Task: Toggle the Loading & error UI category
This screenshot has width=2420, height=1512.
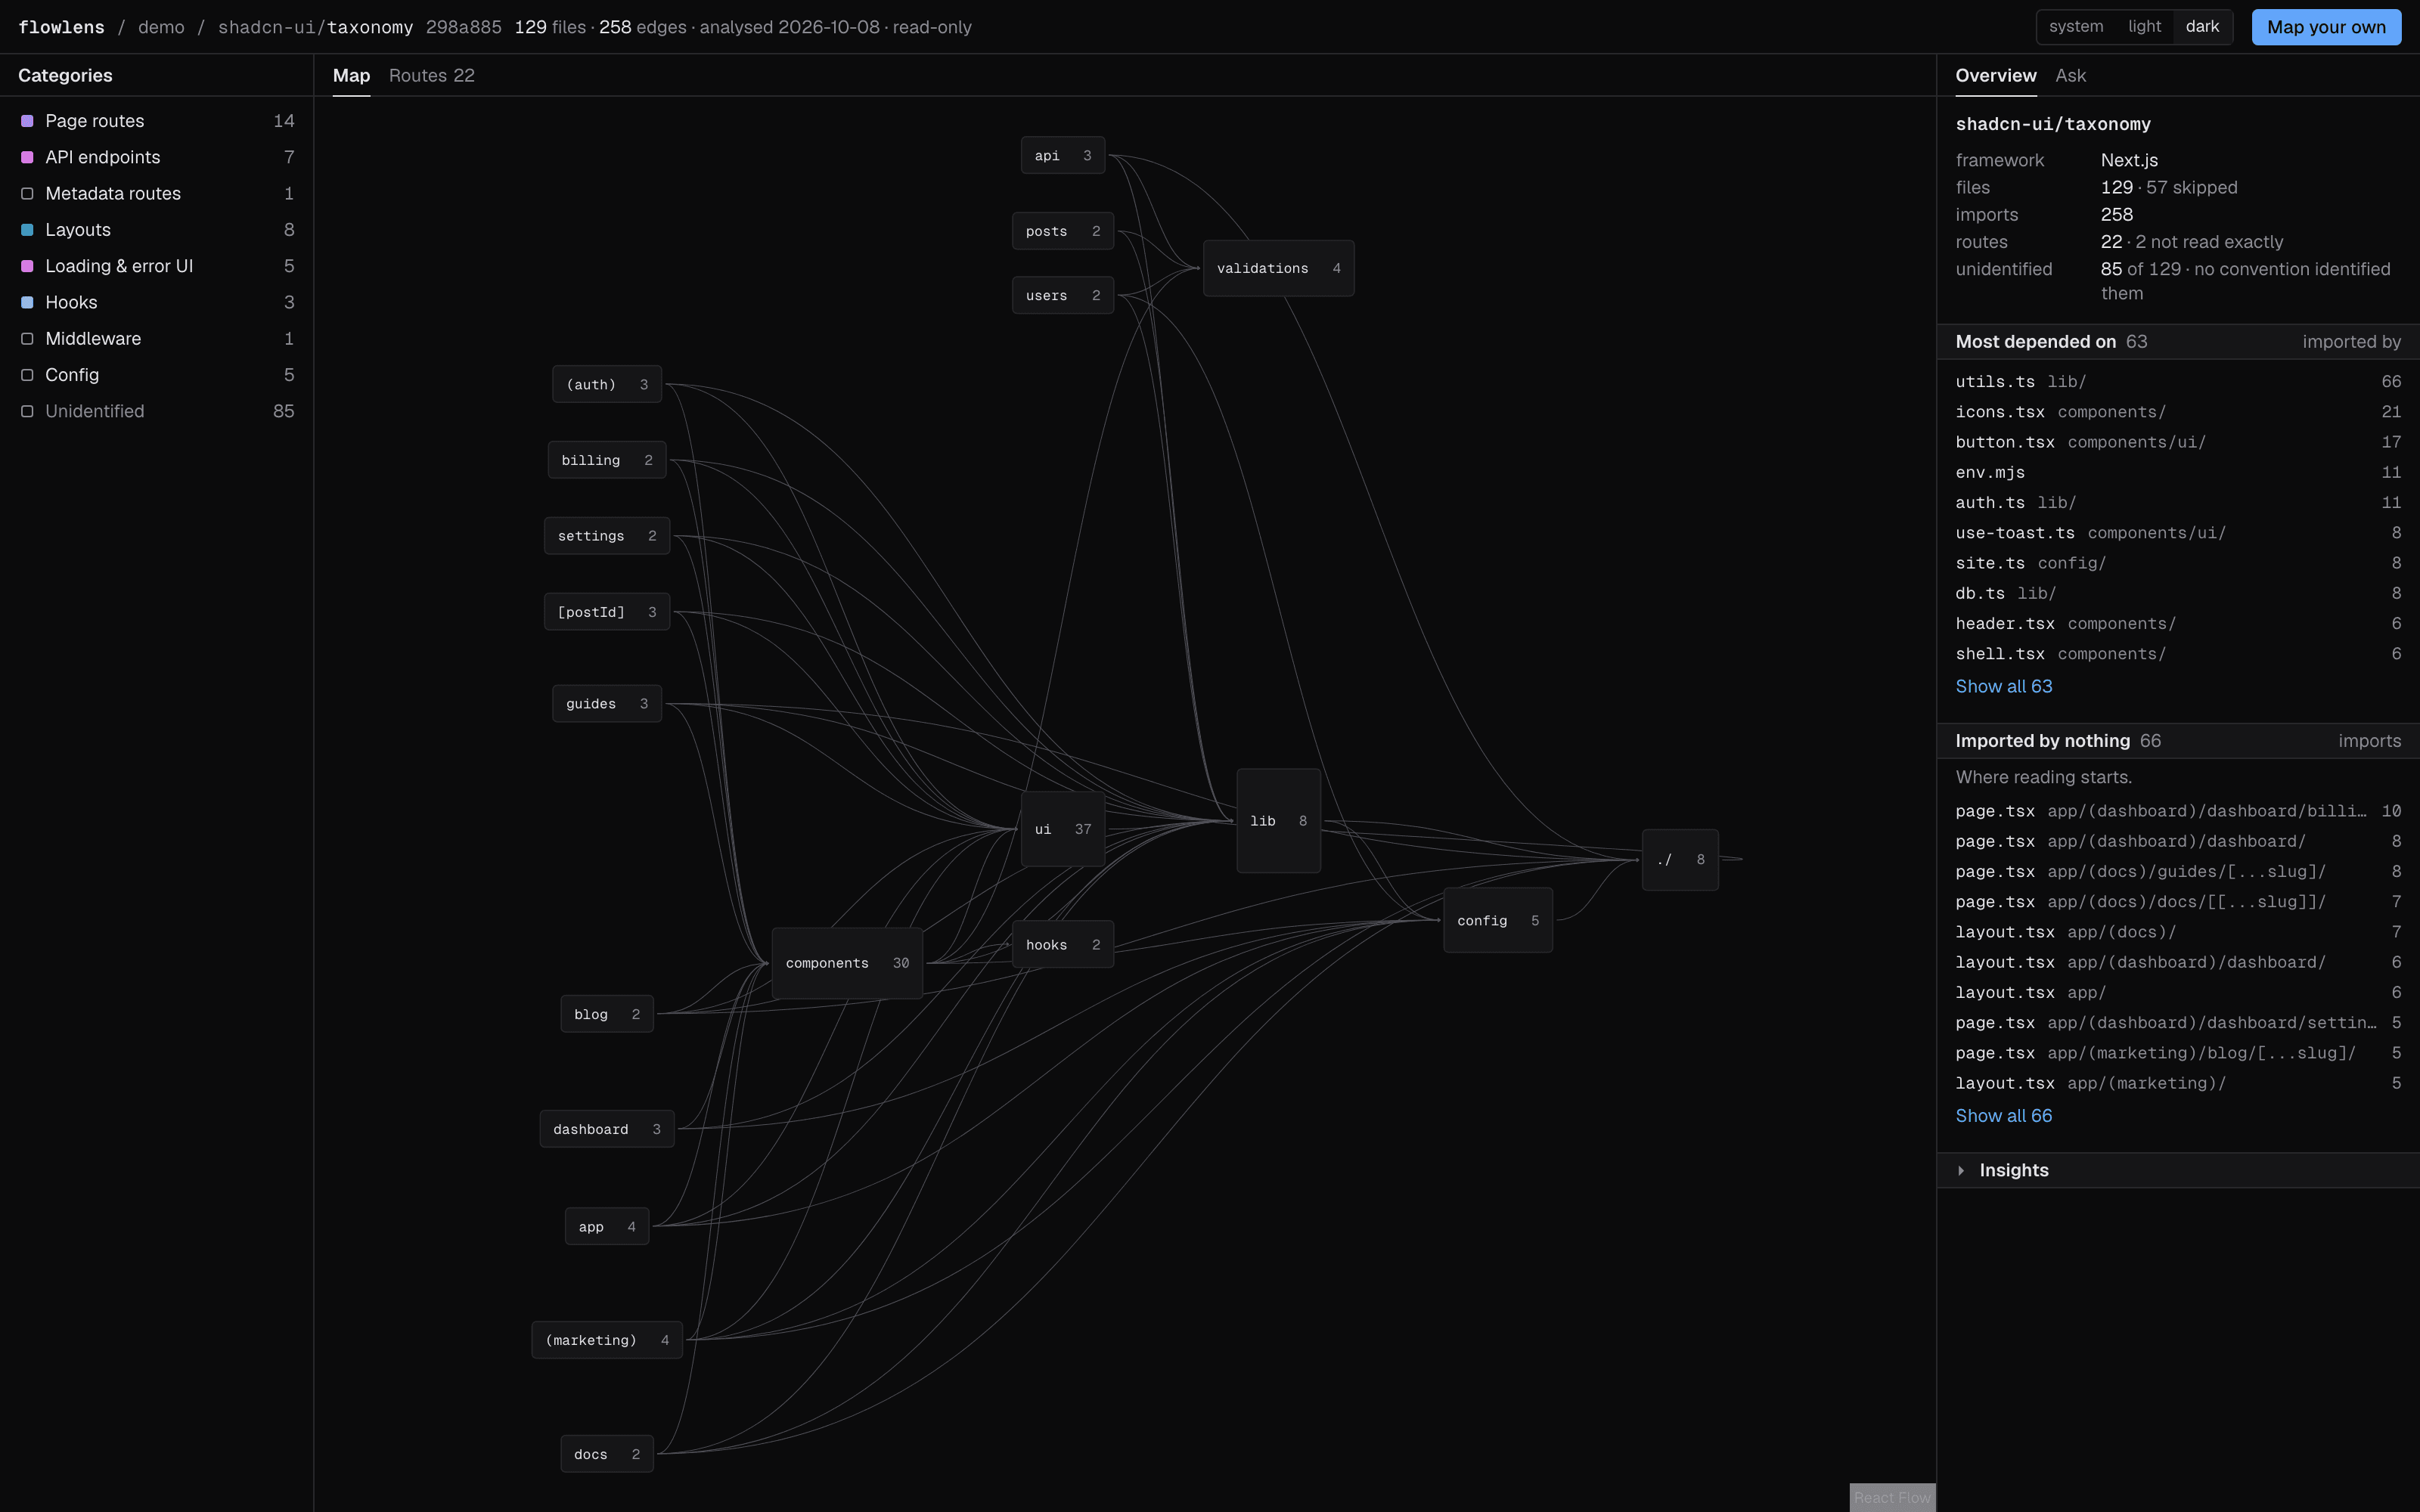Action: point(157,266)
